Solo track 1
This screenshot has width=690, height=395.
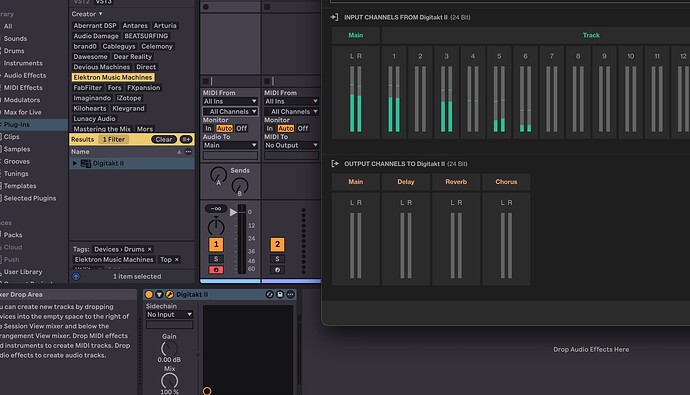[x=216, y=259]
